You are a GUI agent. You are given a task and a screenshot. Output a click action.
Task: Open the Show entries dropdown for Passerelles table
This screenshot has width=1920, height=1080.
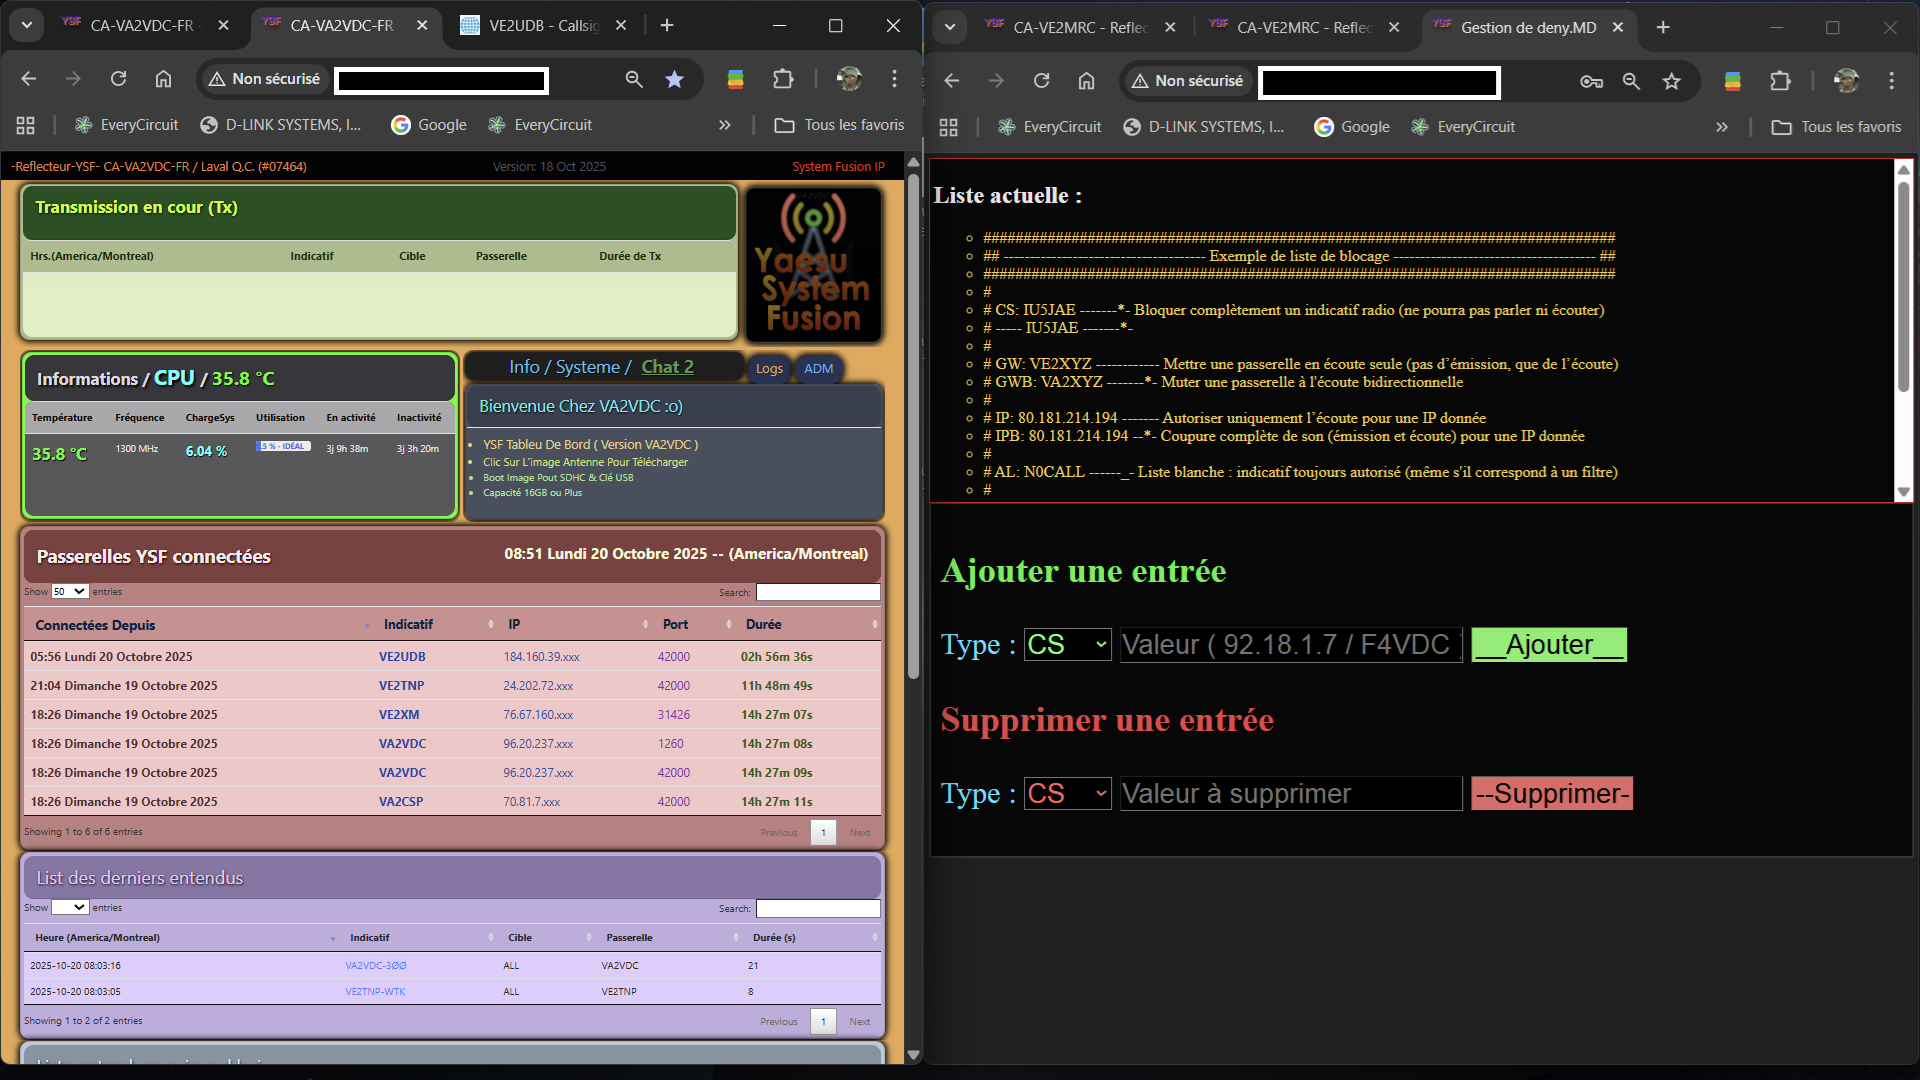[70, 592]
